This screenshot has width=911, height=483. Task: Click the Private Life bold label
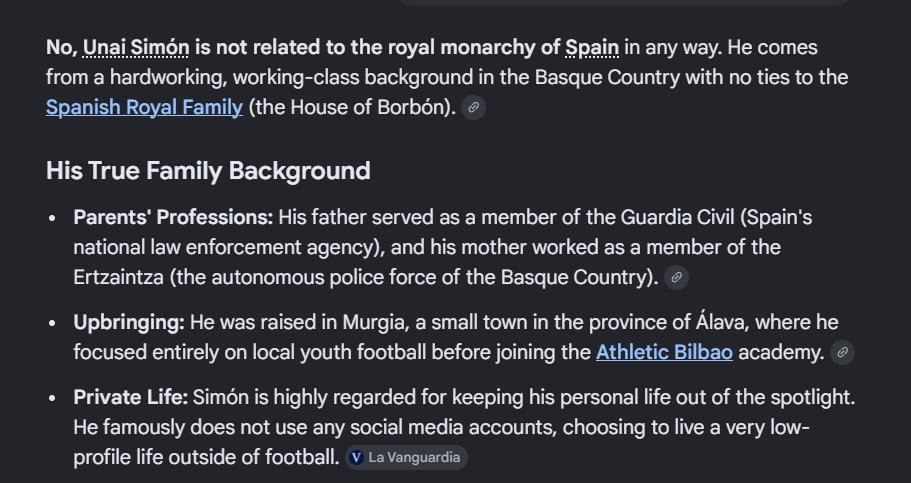(x=131, y=398)
